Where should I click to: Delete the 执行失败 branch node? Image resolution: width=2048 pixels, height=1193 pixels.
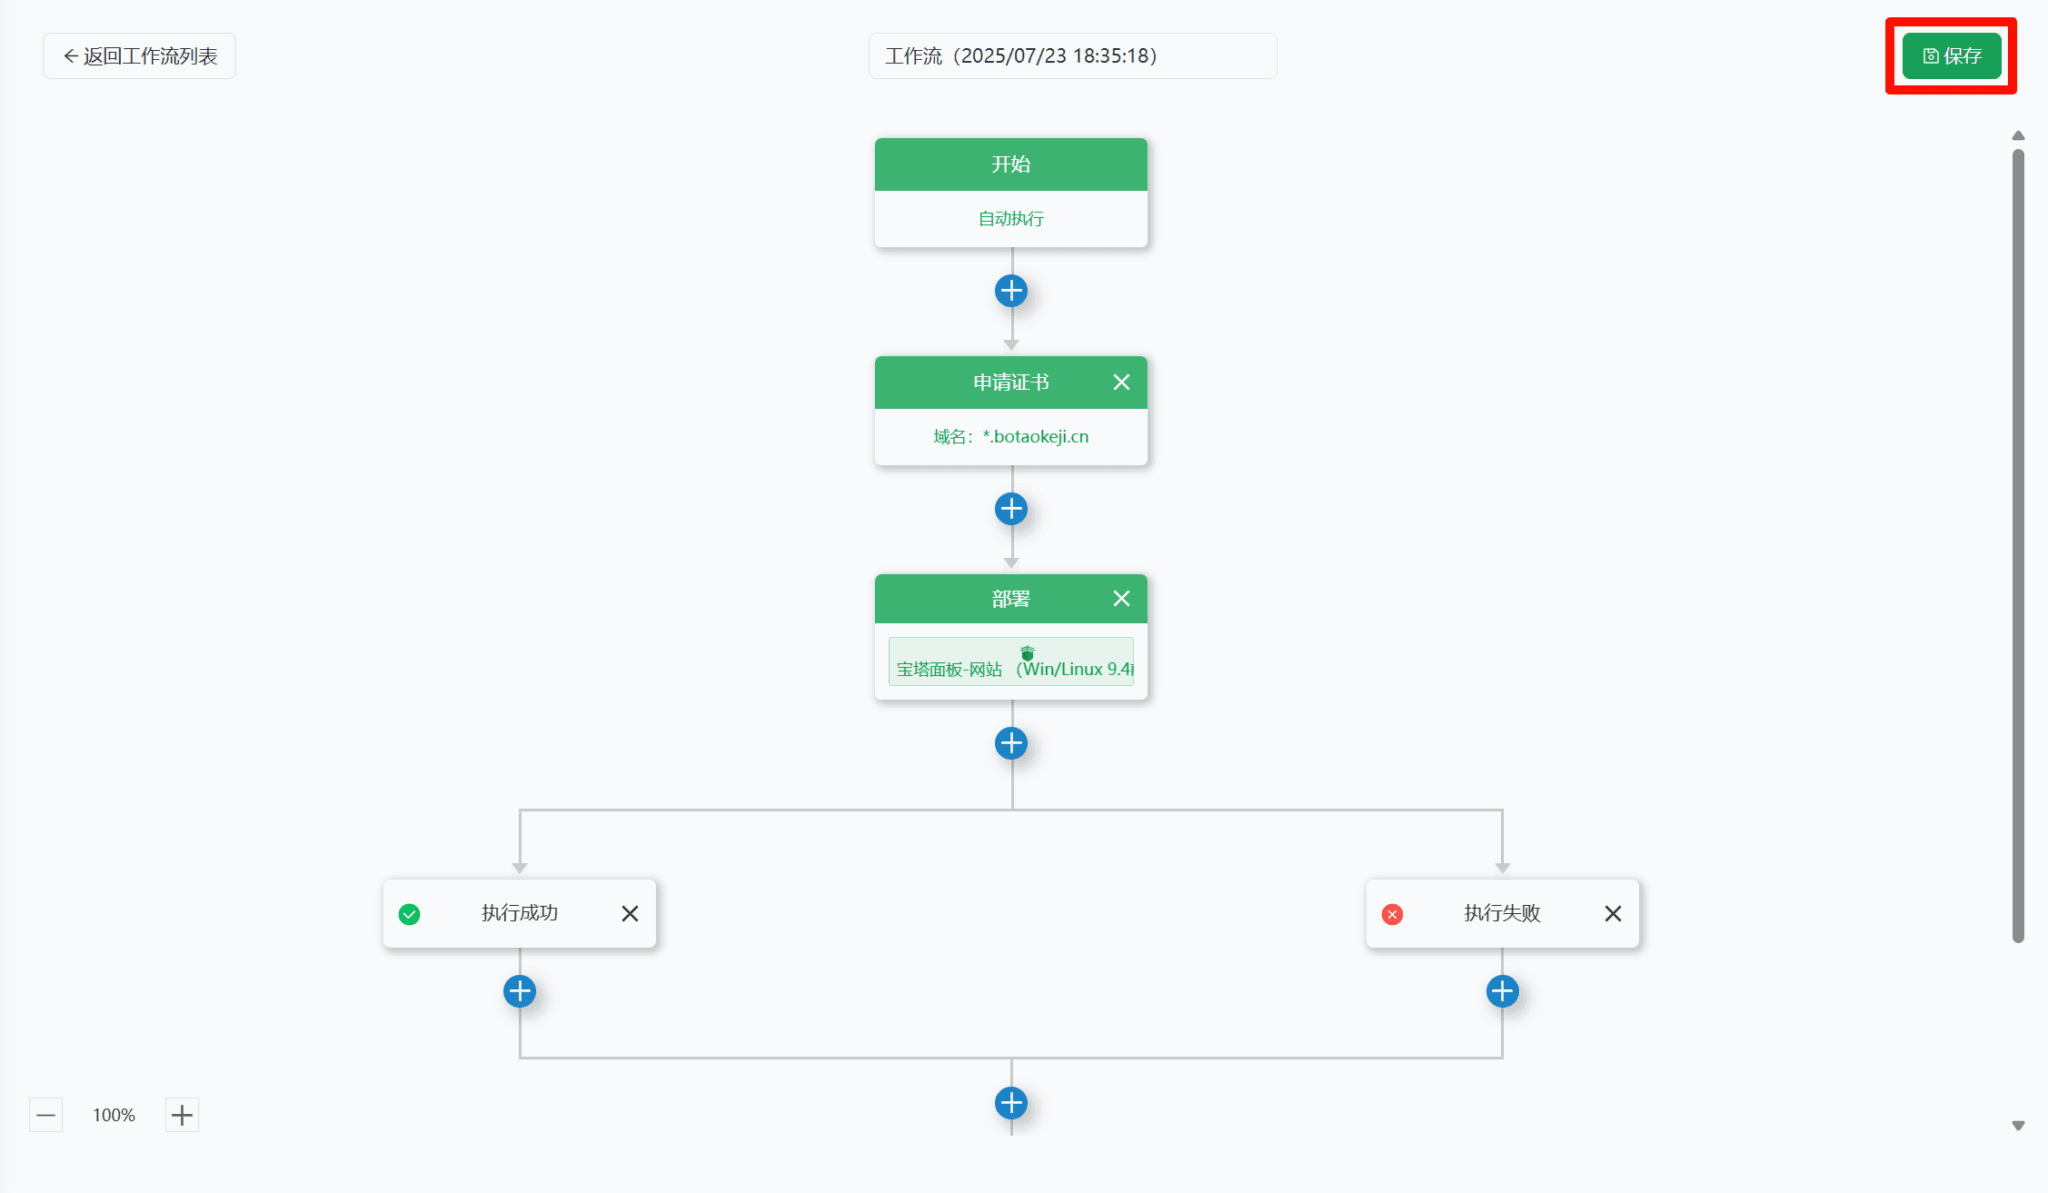tap(1612, 913)
